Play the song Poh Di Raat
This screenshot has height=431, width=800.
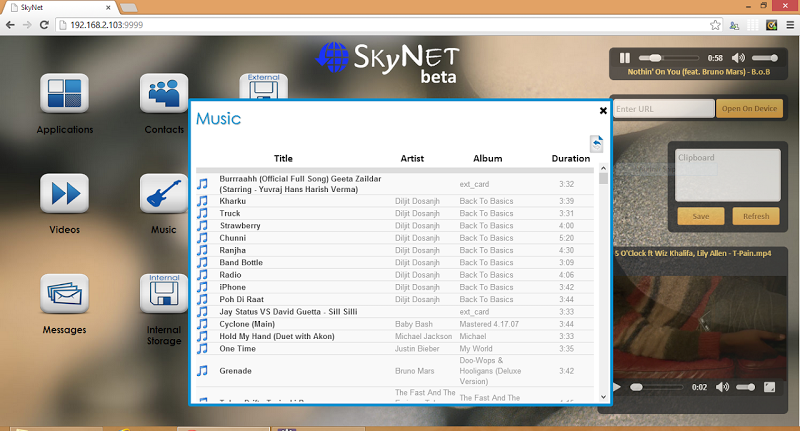[241, 299]
